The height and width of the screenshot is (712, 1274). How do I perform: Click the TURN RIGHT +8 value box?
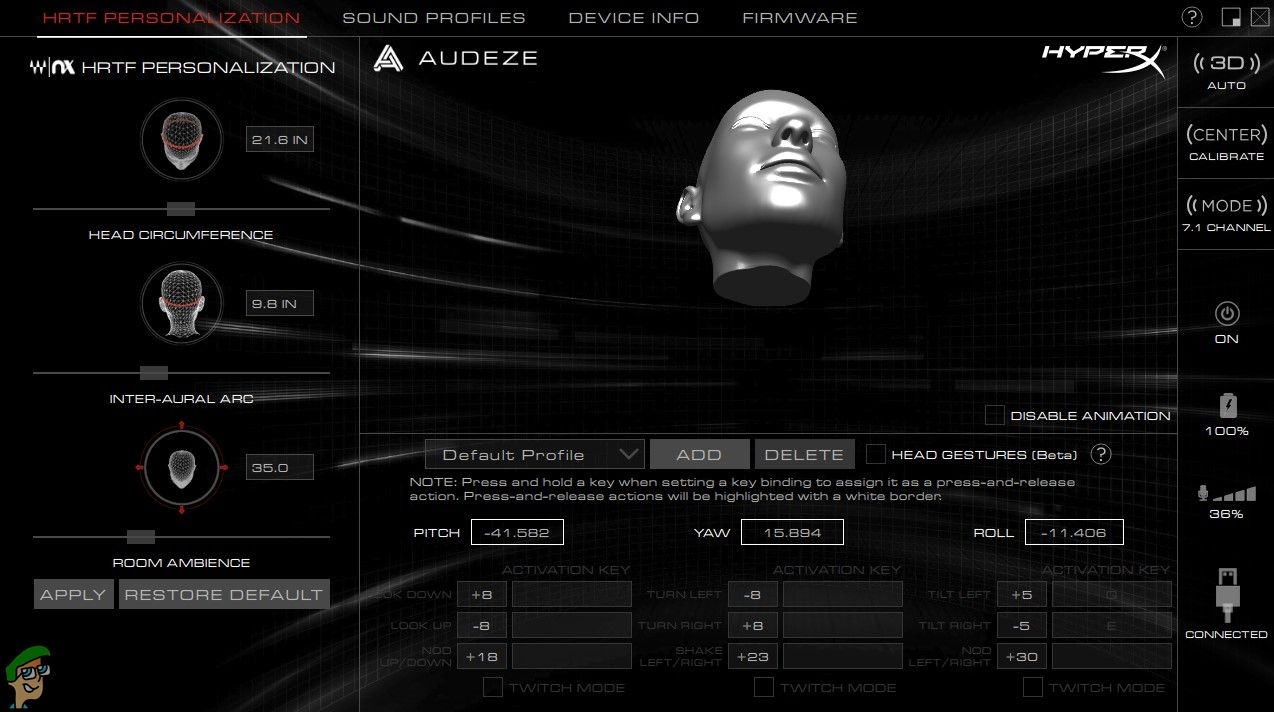pyautogui.click(x=752, y=625)
